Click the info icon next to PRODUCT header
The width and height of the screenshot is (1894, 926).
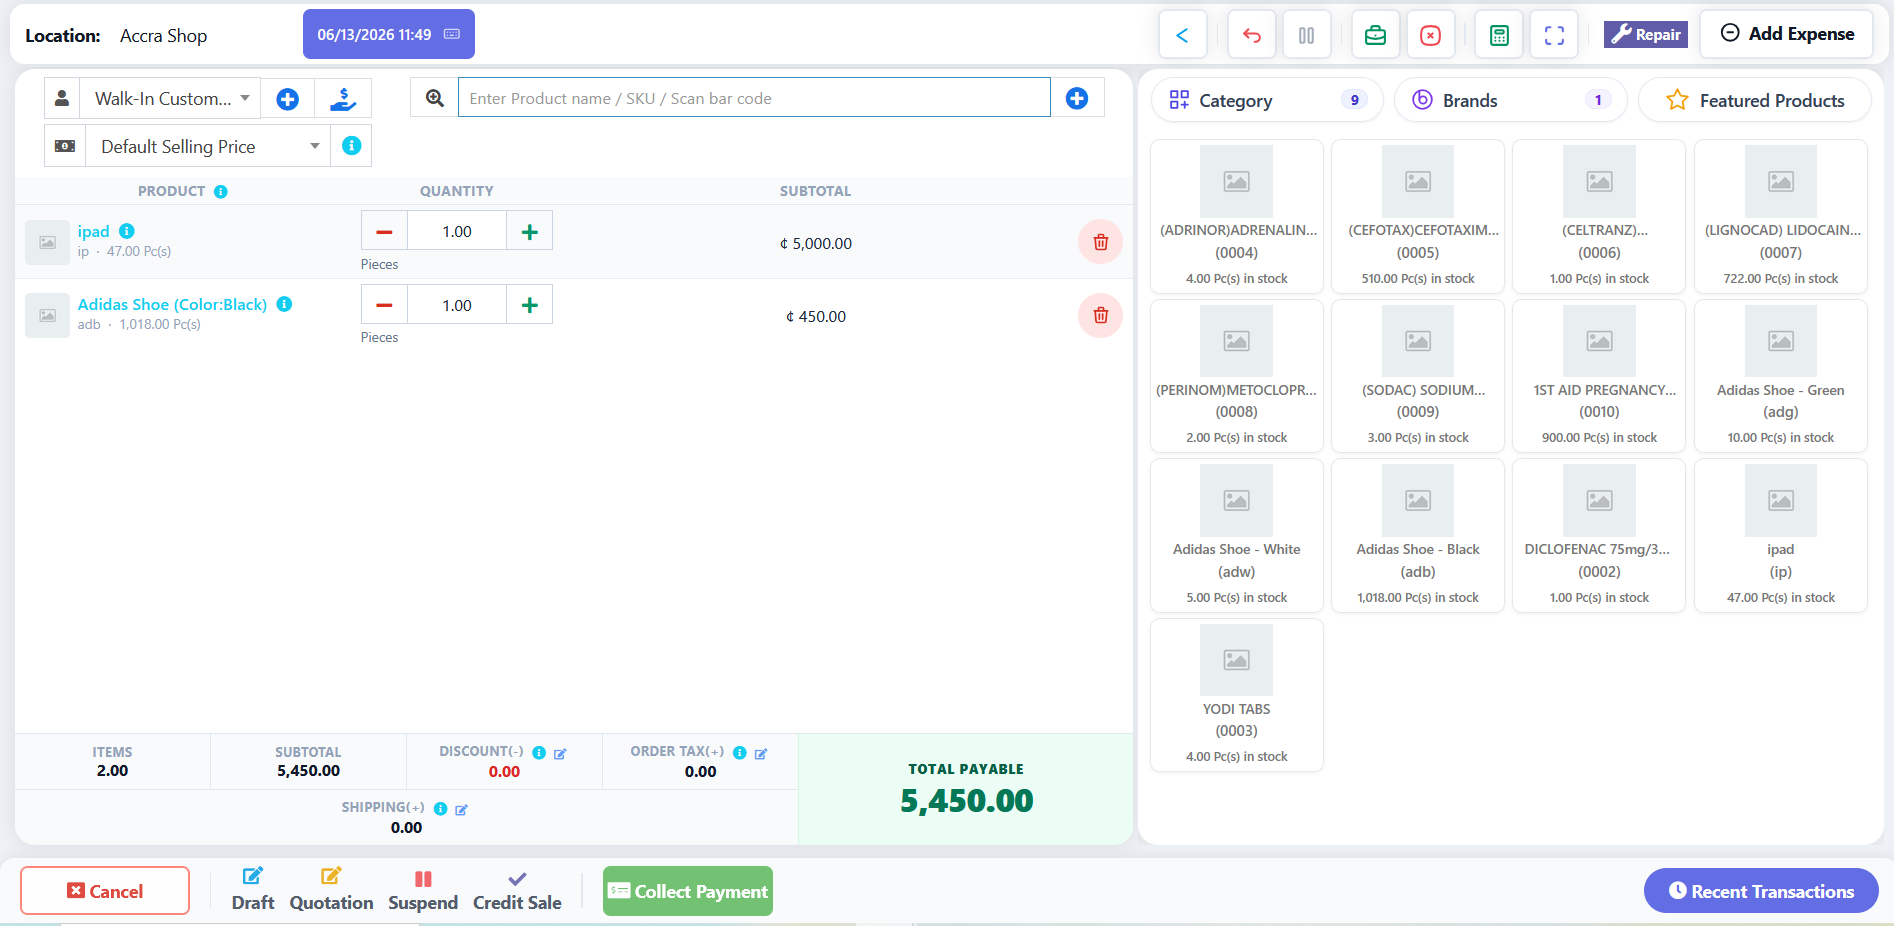coord(221,191)
